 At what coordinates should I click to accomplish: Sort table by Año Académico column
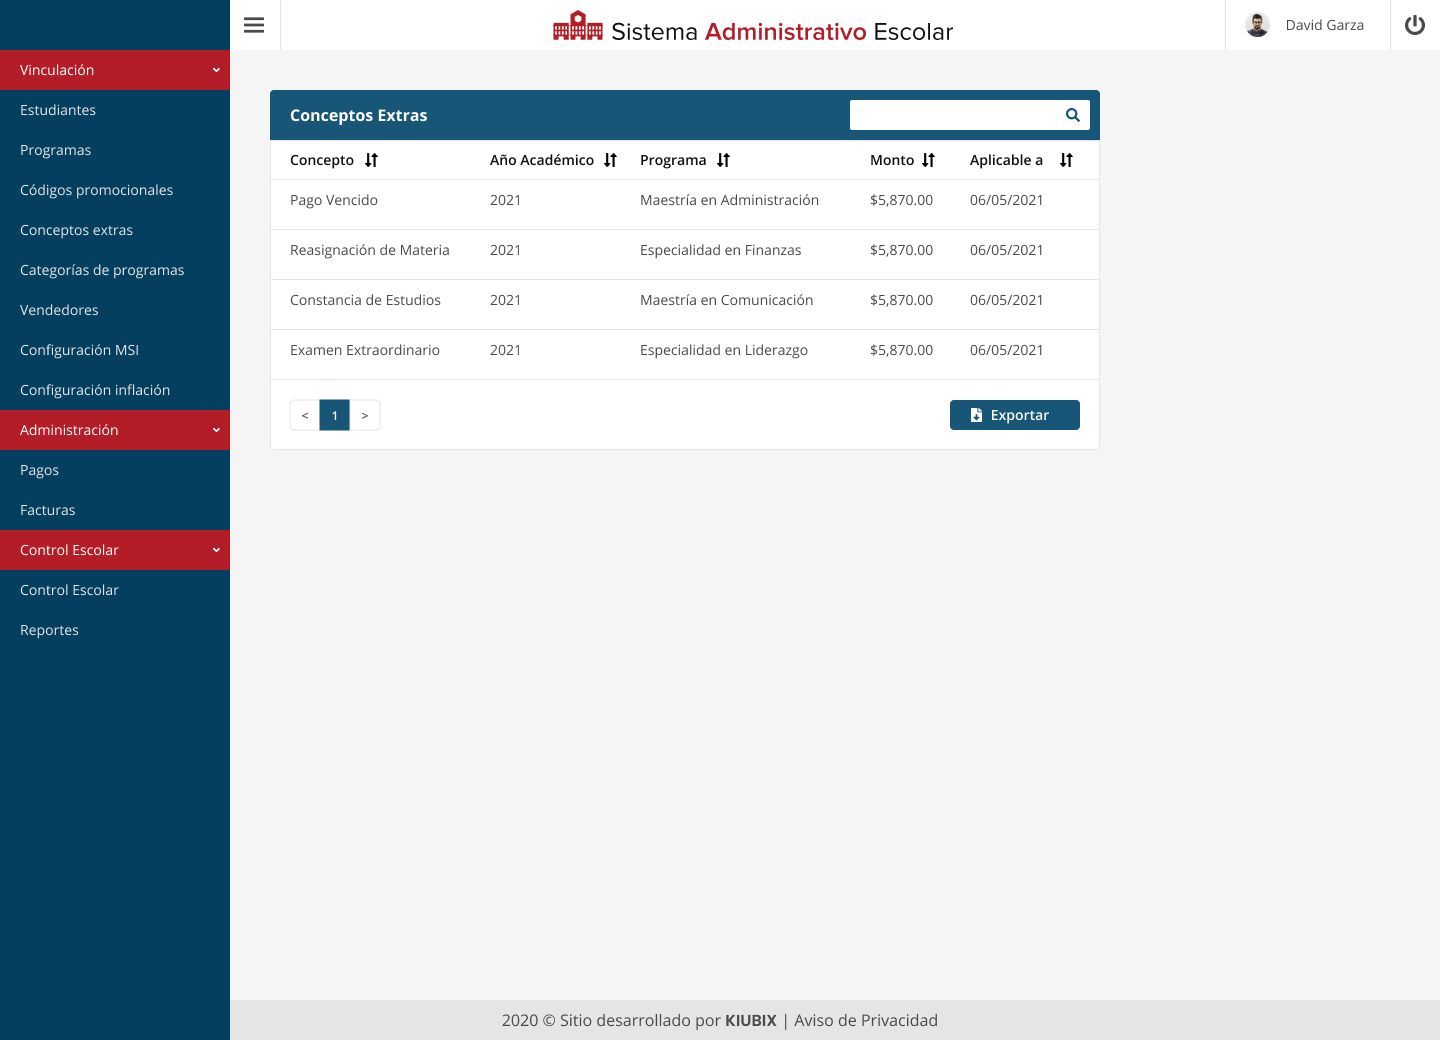[610, 160]
